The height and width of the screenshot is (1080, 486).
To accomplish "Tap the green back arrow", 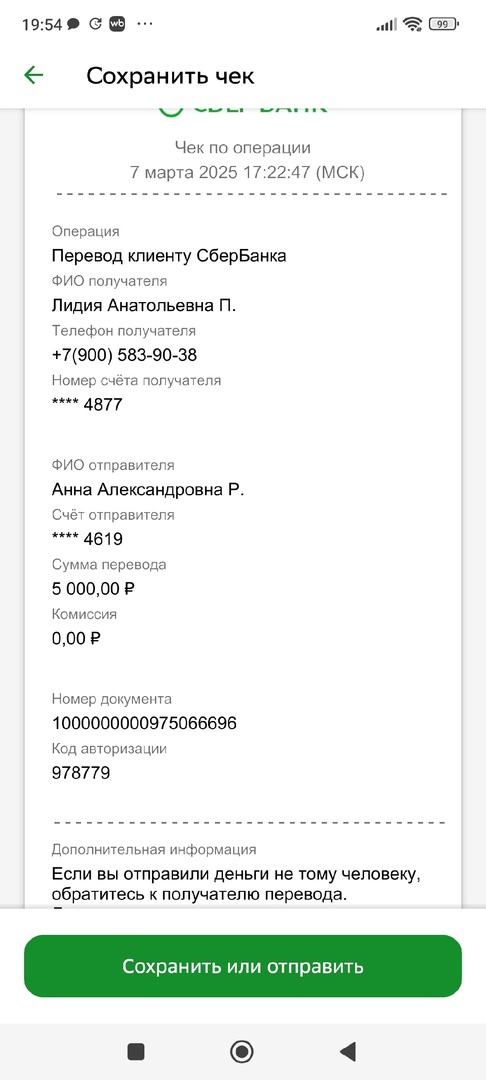I will (x=34, y=75).
